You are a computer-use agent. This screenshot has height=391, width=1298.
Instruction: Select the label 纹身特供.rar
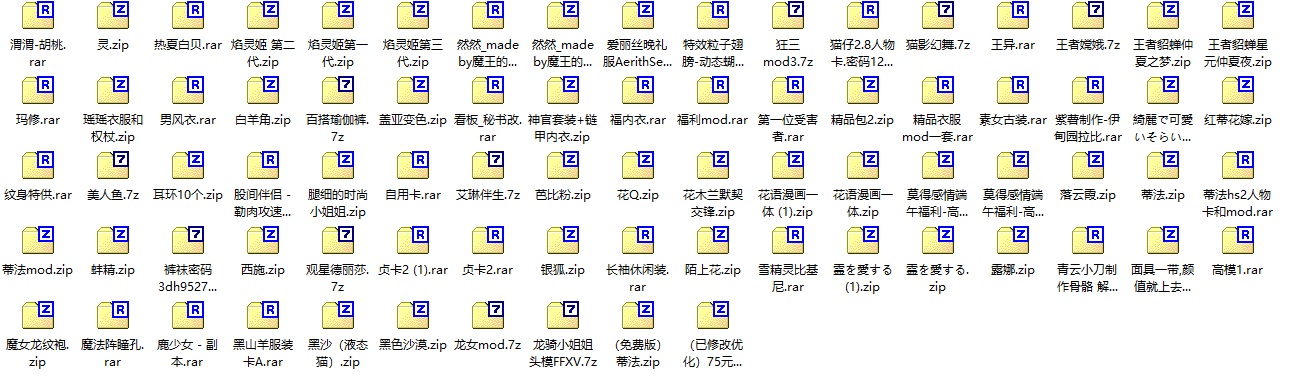(x=38, y=195)
